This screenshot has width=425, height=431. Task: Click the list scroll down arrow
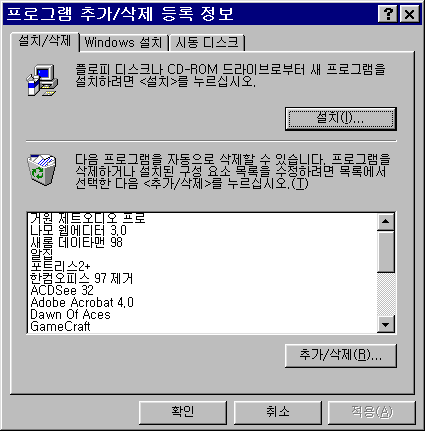386,324
